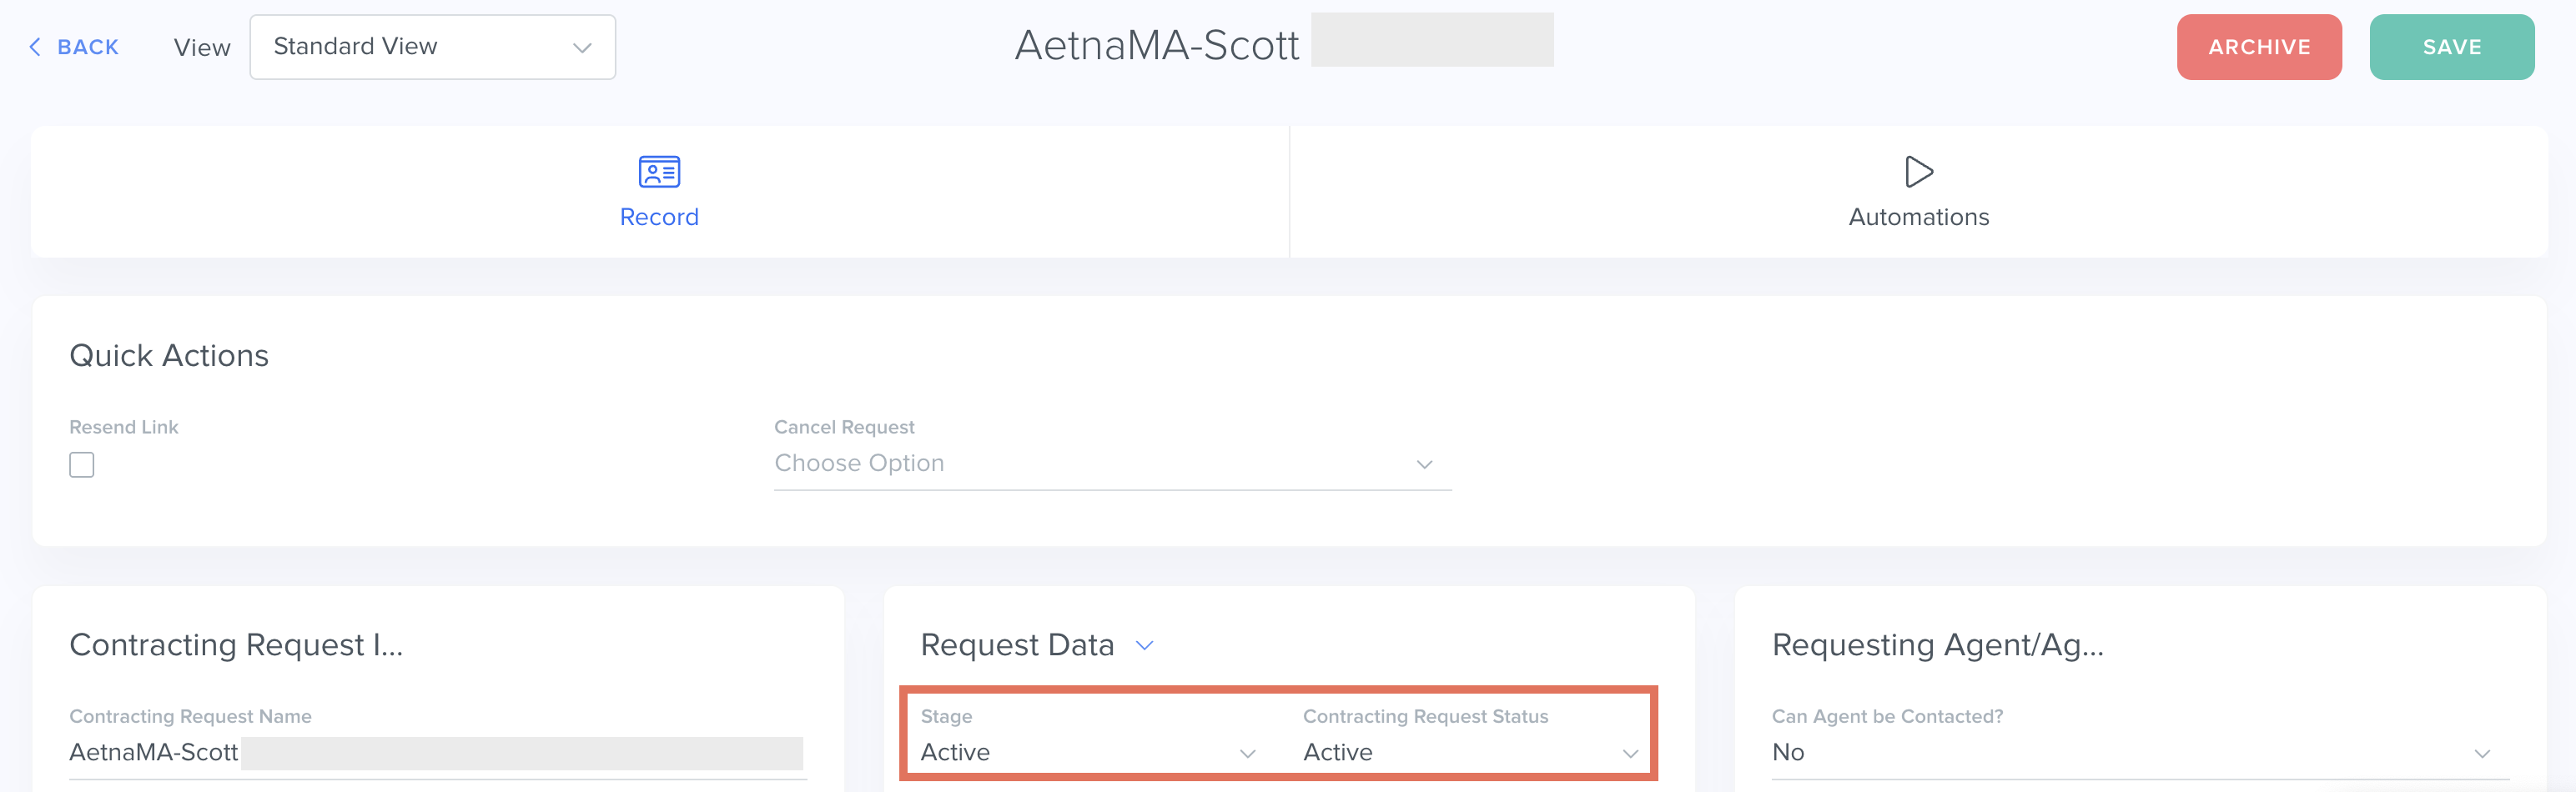The height and width of the screenshot is (792, 2576).
Task: Click the AetnaMA-Scott record title
Action: (x=1156, y=45)
